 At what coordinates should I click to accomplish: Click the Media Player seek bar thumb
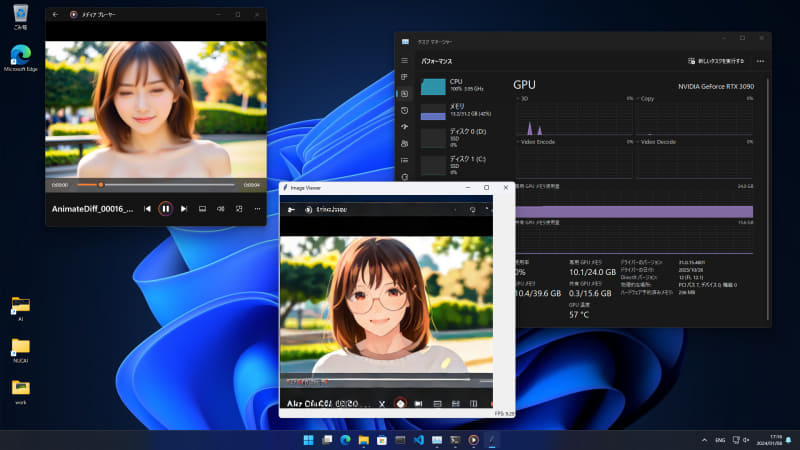tap(101, 185)
